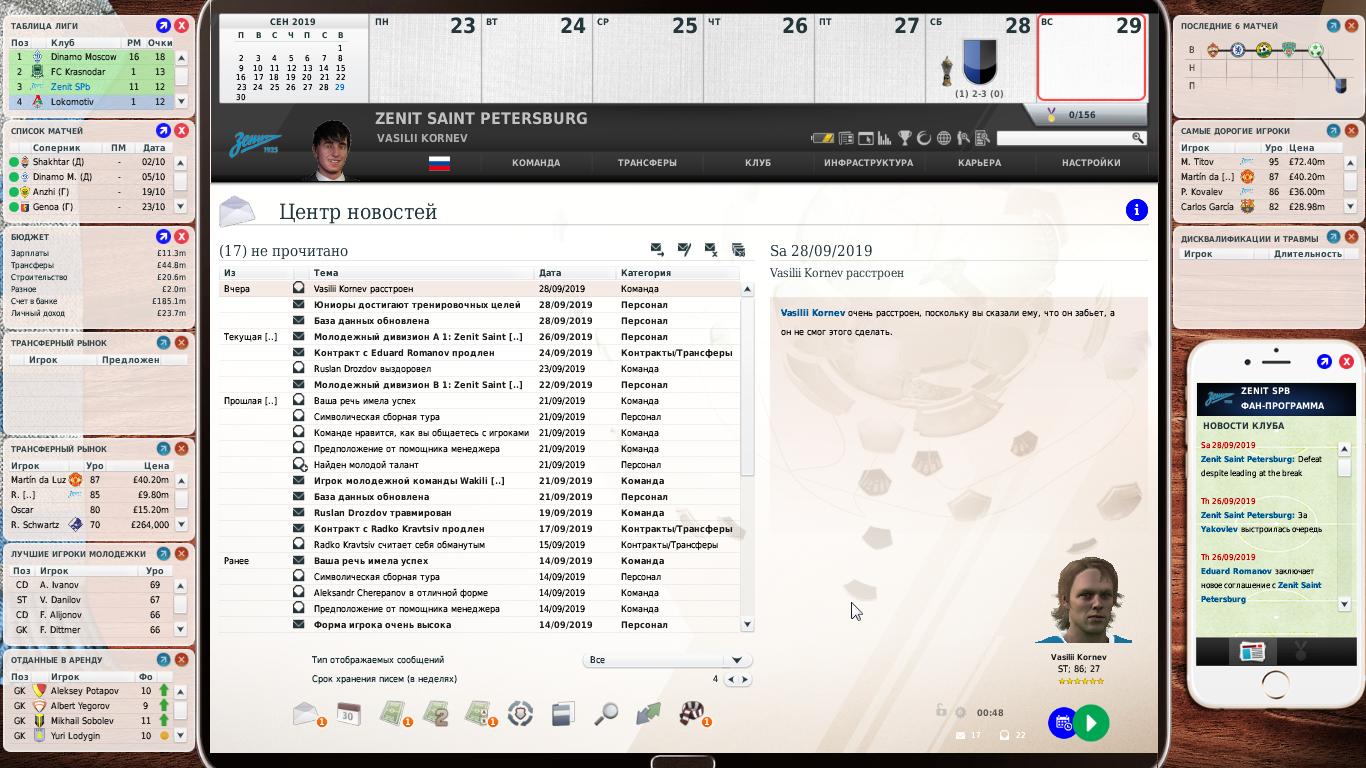Image resolution: width=1366 pixels, height=768 pixels.
Task: Open first team lineup pitch icon
Action: click(393, 714)
